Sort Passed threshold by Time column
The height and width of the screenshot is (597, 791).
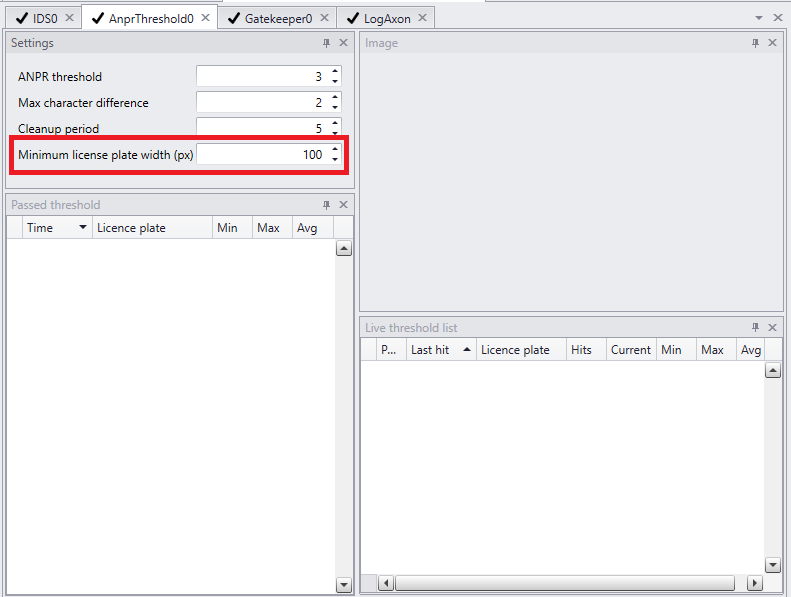57,228
